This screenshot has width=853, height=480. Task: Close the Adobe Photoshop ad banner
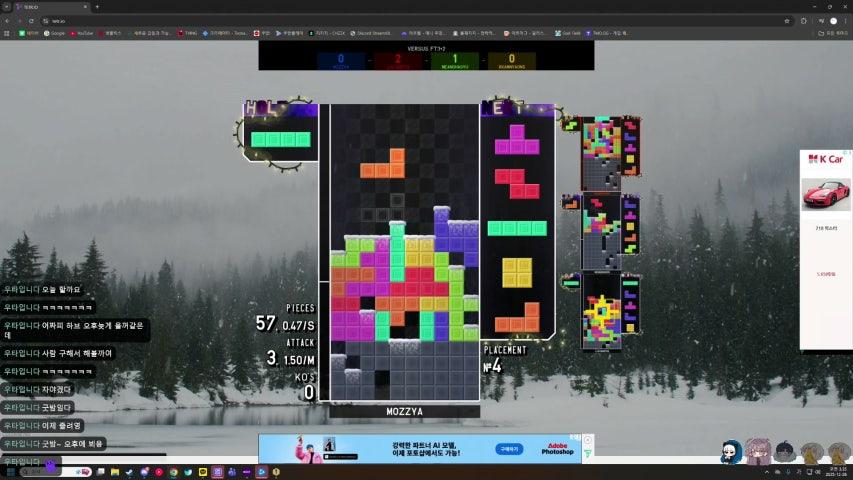pyautogui.click(x=589, y=439)
